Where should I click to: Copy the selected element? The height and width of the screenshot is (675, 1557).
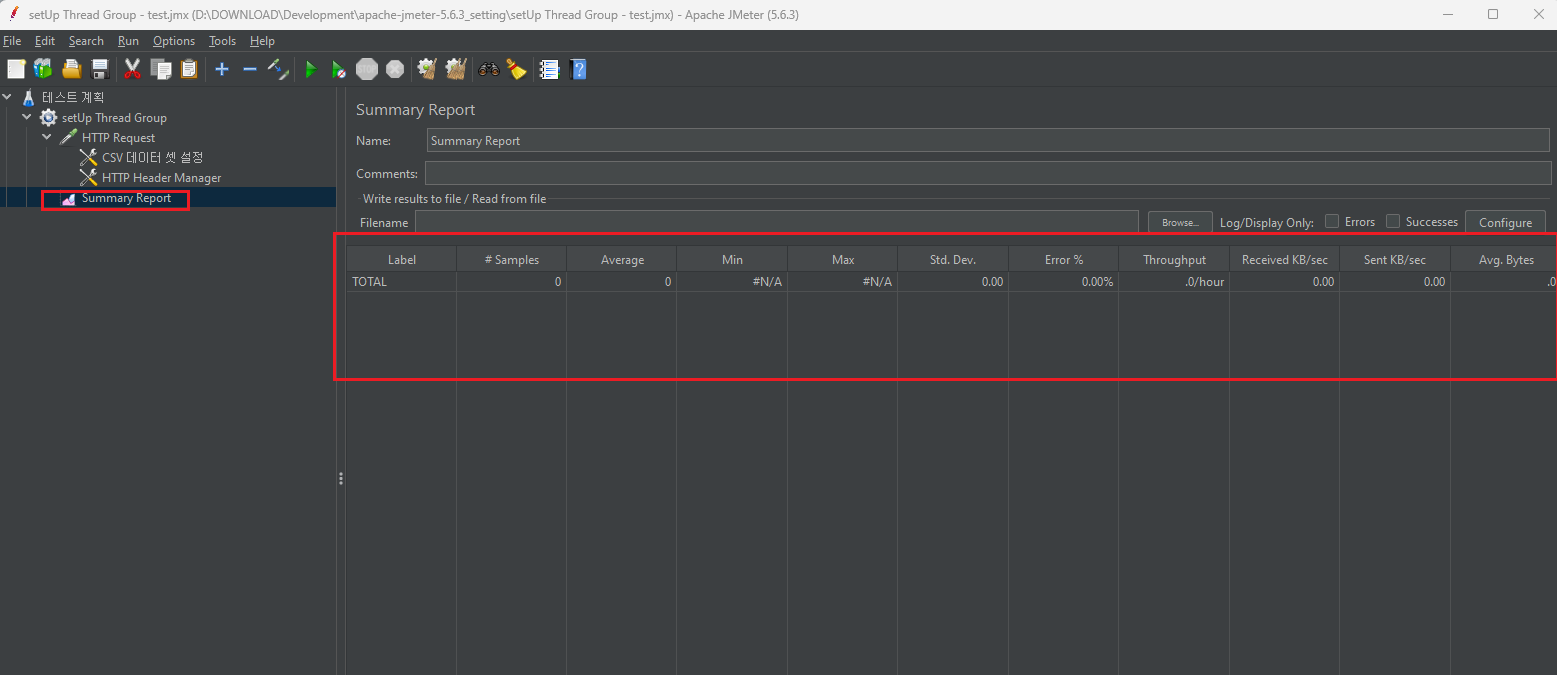point(160,69)
